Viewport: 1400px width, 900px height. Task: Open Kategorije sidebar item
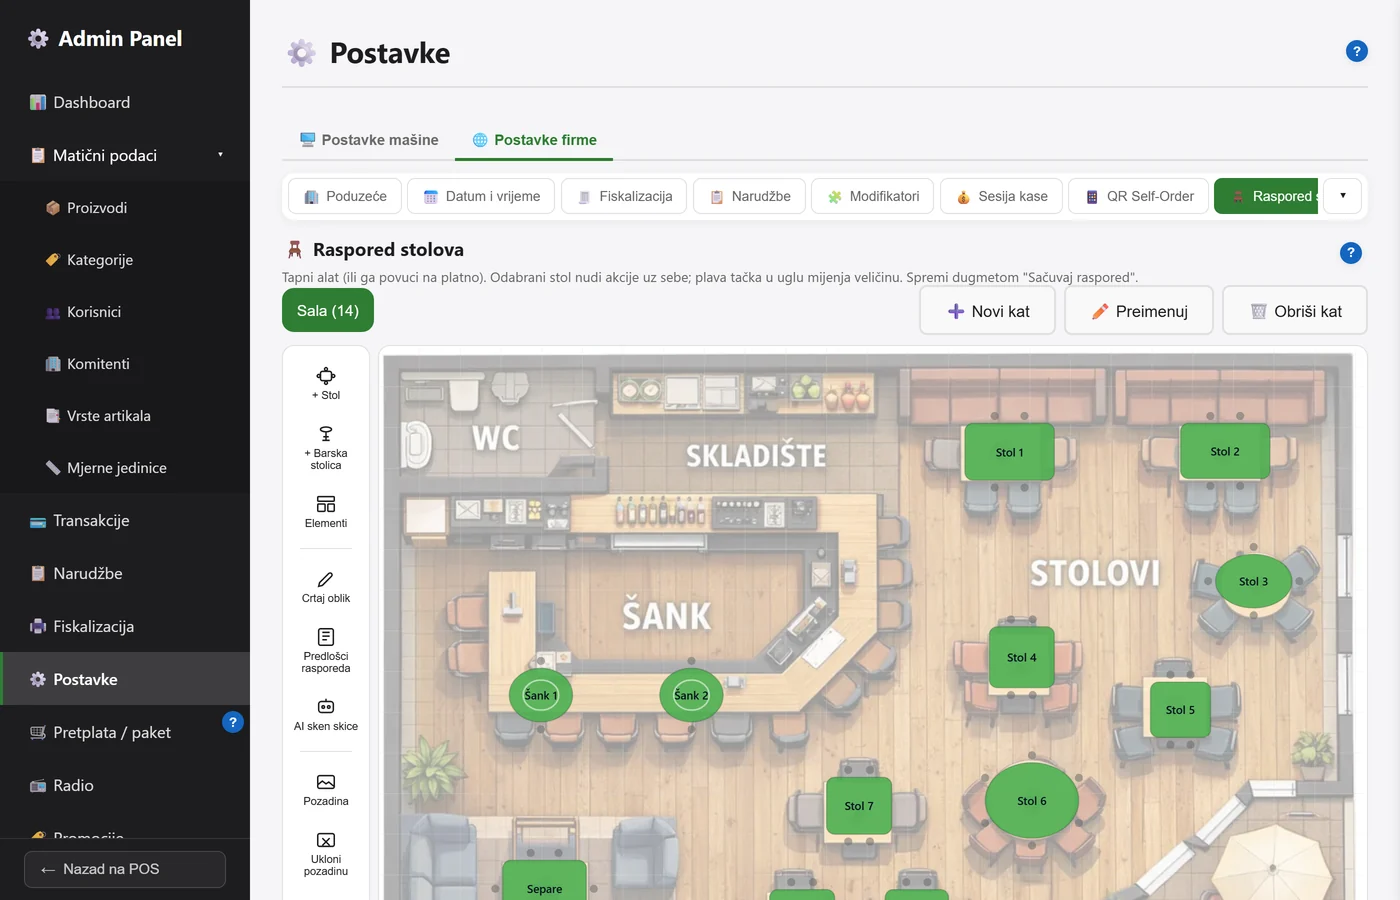(125, 260)
